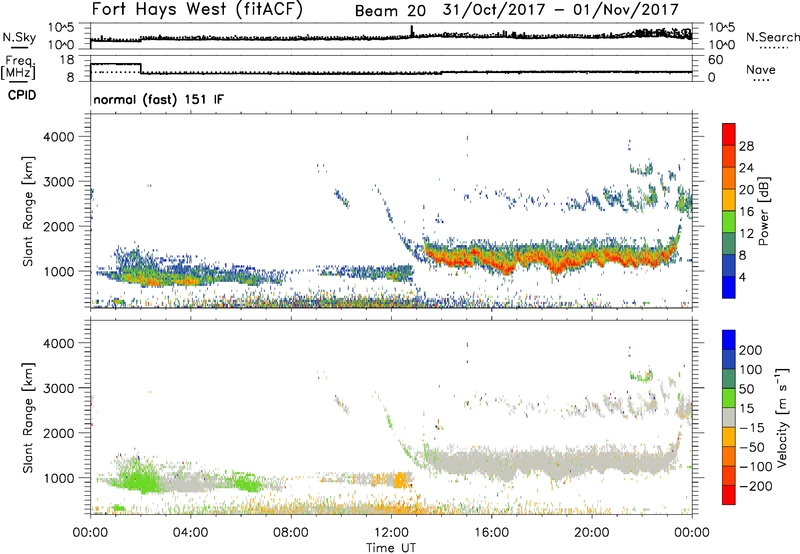
Task: Click the 16:00 tick label on the time axis
Action: coord(491,533)
